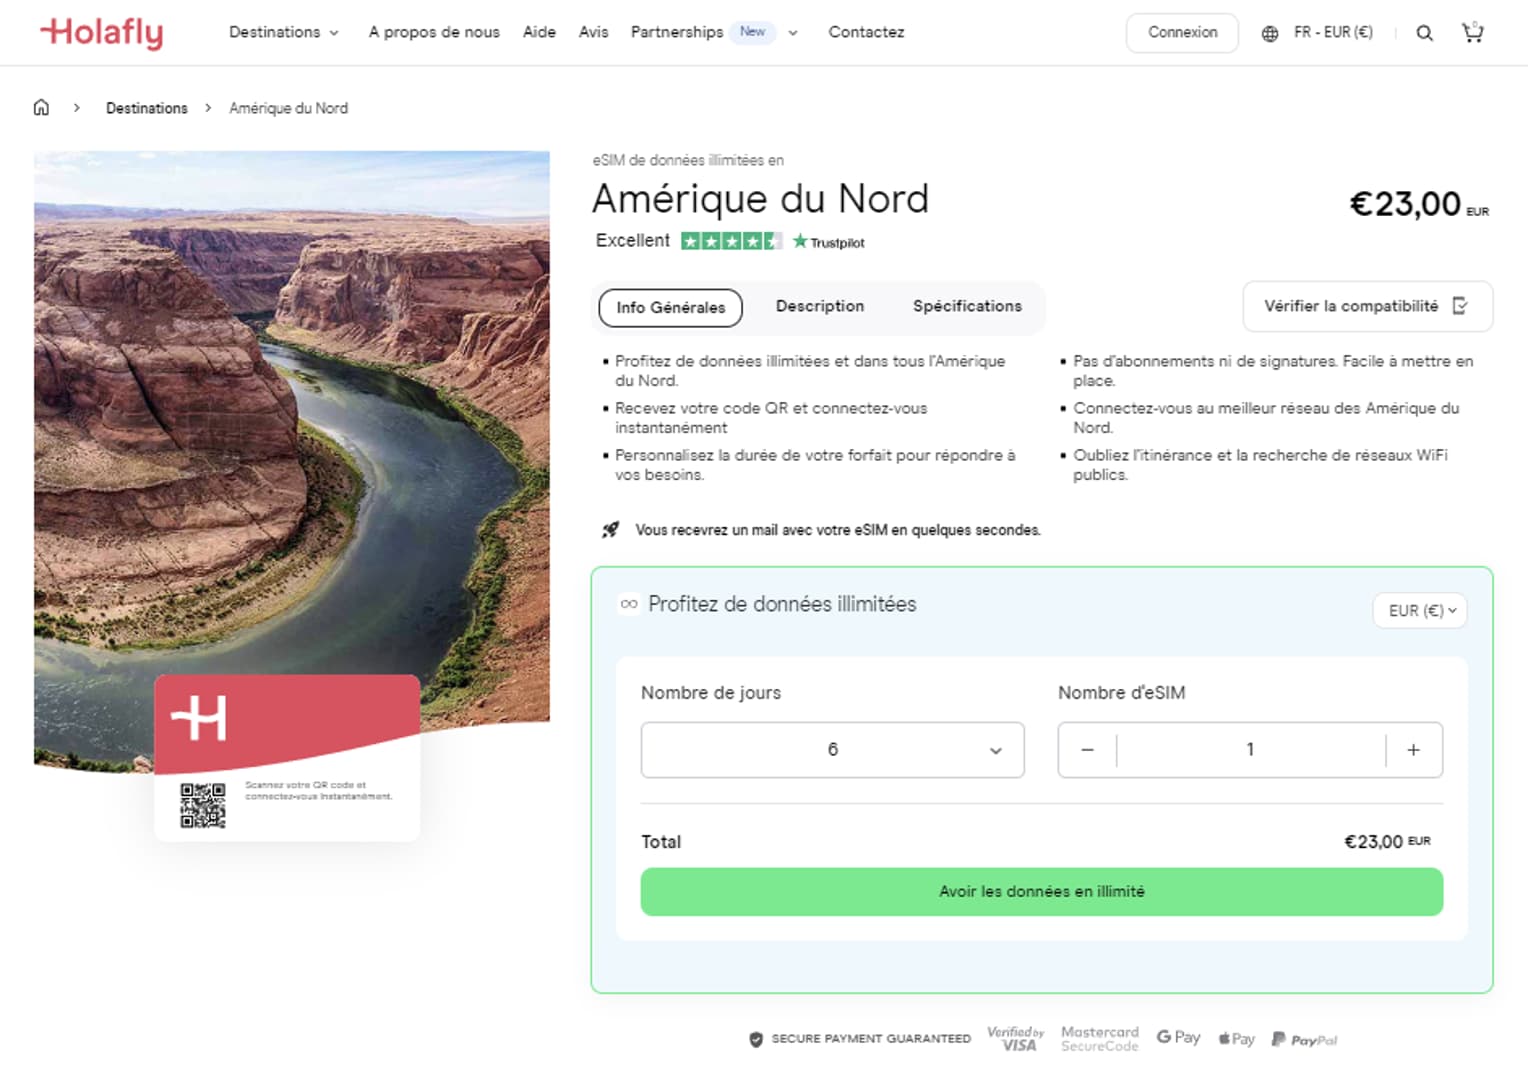
Task: Decrease eSIM count with minus button
Action: coord(1088,750)
